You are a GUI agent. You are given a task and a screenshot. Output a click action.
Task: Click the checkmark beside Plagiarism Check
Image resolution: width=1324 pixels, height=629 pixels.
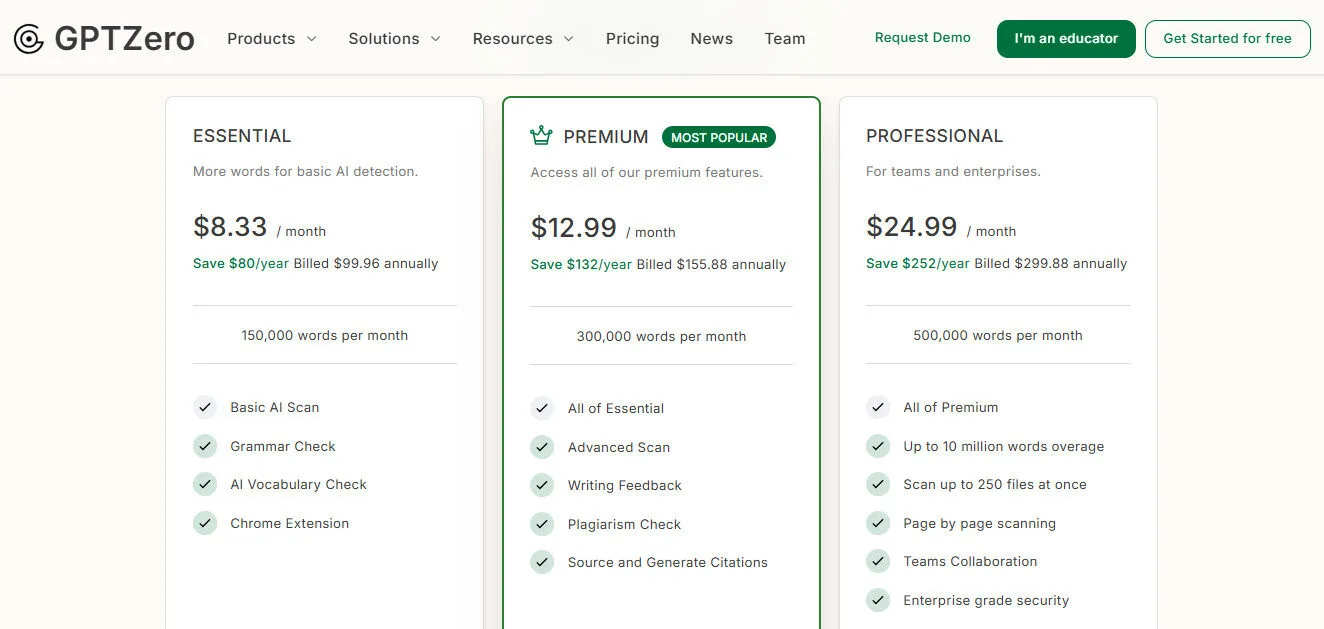(x=541, y=523)
